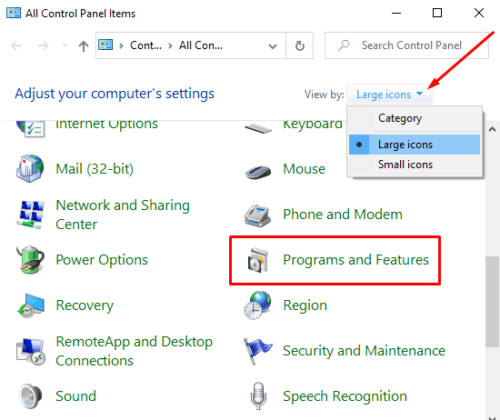Viewport: 500px width, 420px height.
Task: Click the Search Control Panel field
Action: coord(407,45)
